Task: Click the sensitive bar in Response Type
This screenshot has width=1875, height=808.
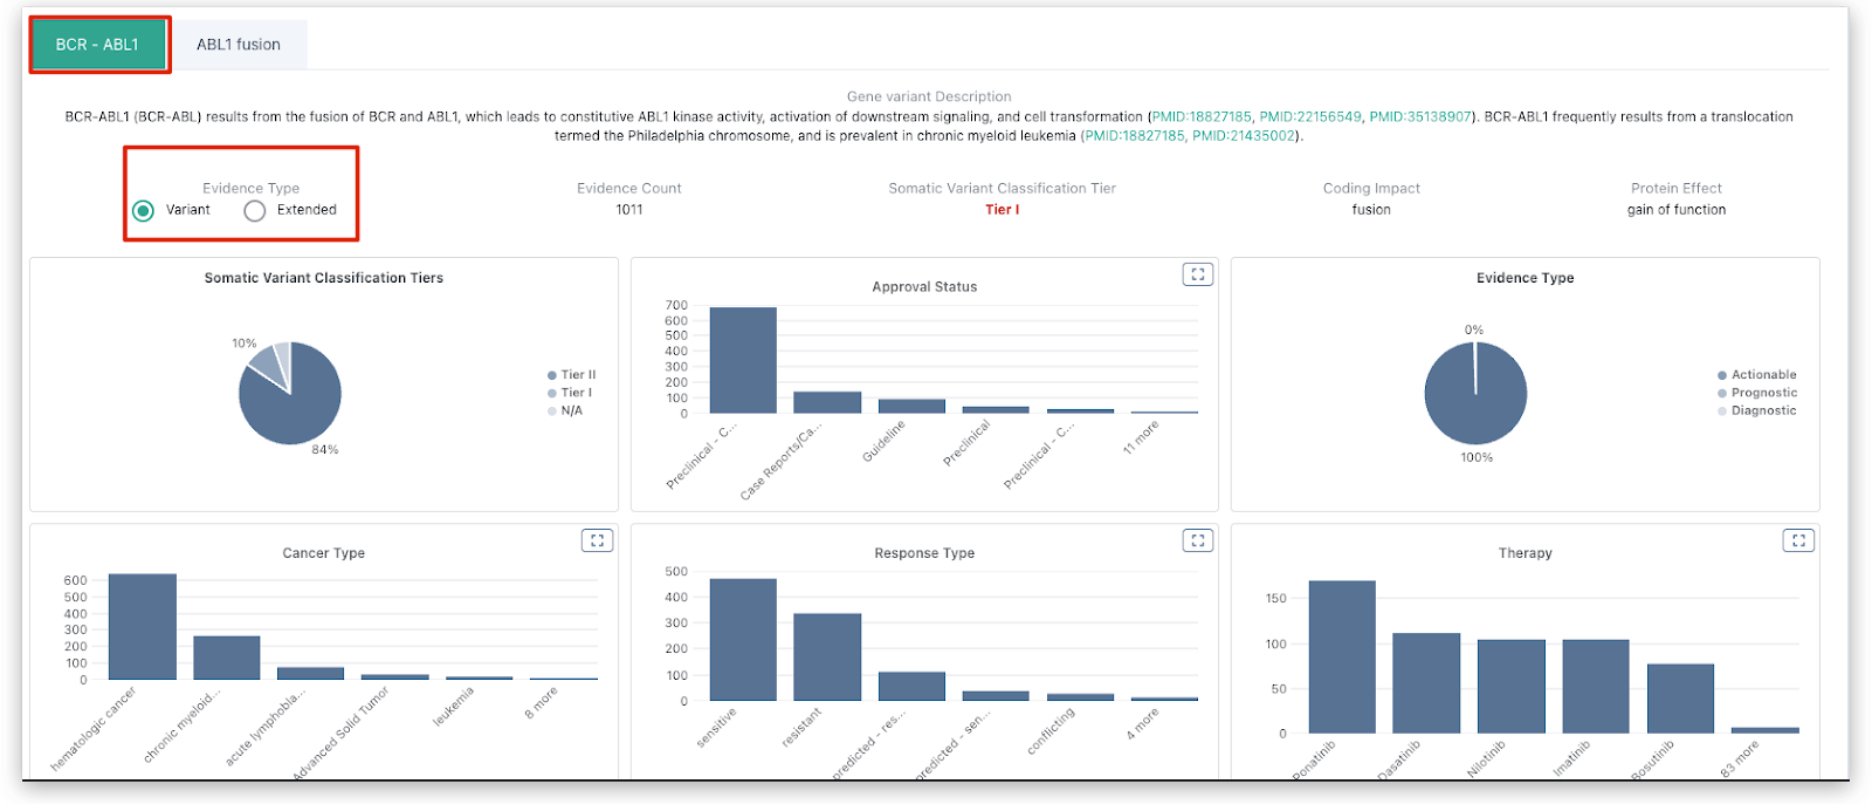Action: click(742, 640)
